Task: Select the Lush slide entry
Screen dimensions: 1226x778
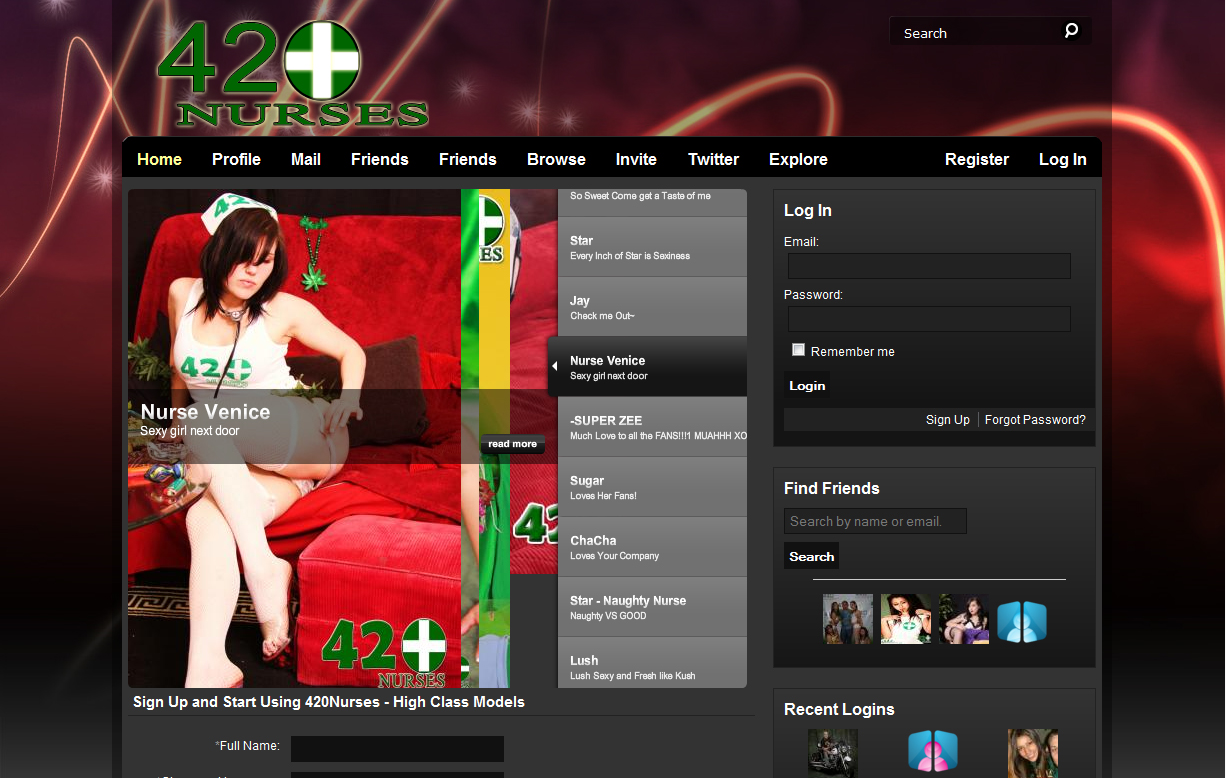Action: (652, 663)
